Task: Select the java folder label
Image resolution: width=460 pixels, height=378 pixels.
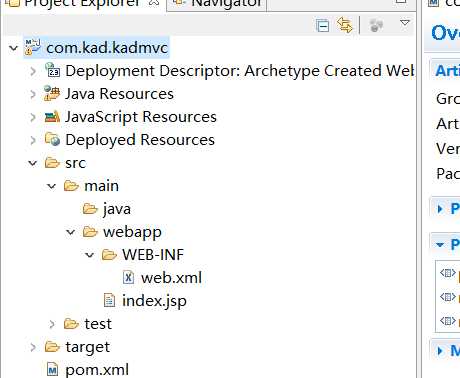Action: [117, 210]
